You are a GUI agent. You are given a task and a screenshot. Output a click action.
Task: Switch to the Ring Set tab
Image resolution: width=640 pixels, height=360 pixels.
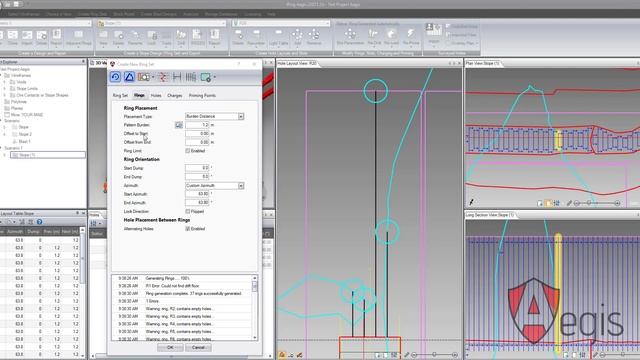pos(120,96)
